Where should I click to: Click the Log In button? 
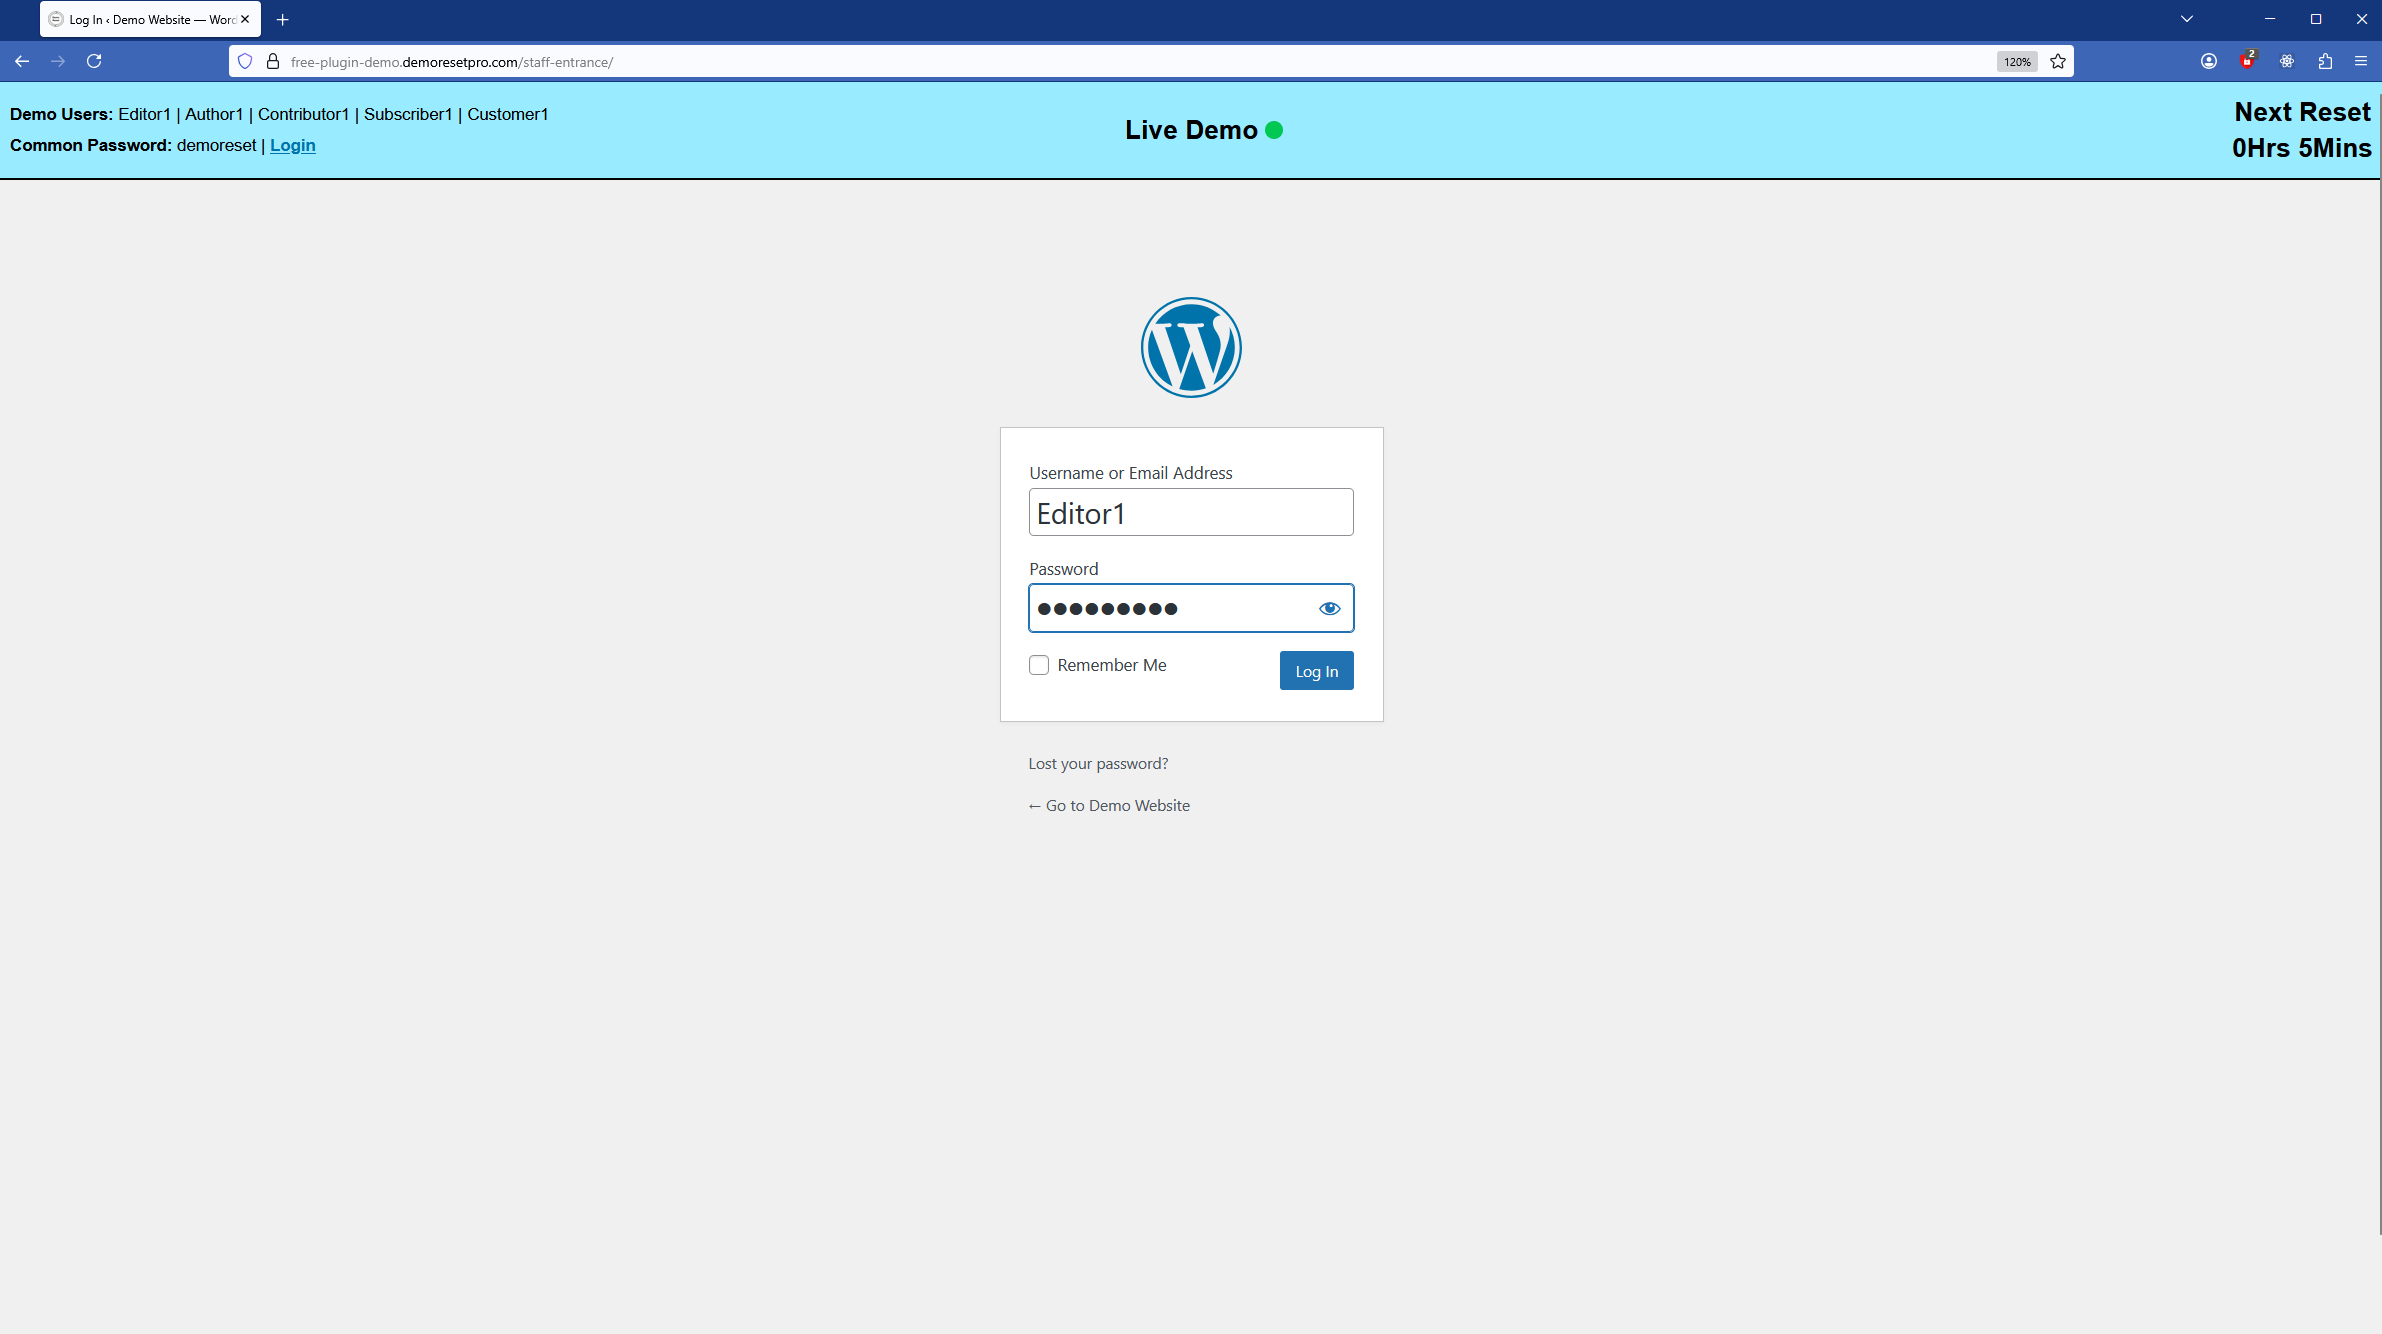click(x=1316, y=670)
